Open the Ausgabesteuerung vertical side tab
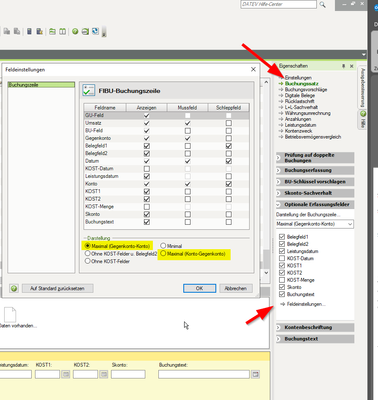 pyautogui.click(x=363, y=87)
